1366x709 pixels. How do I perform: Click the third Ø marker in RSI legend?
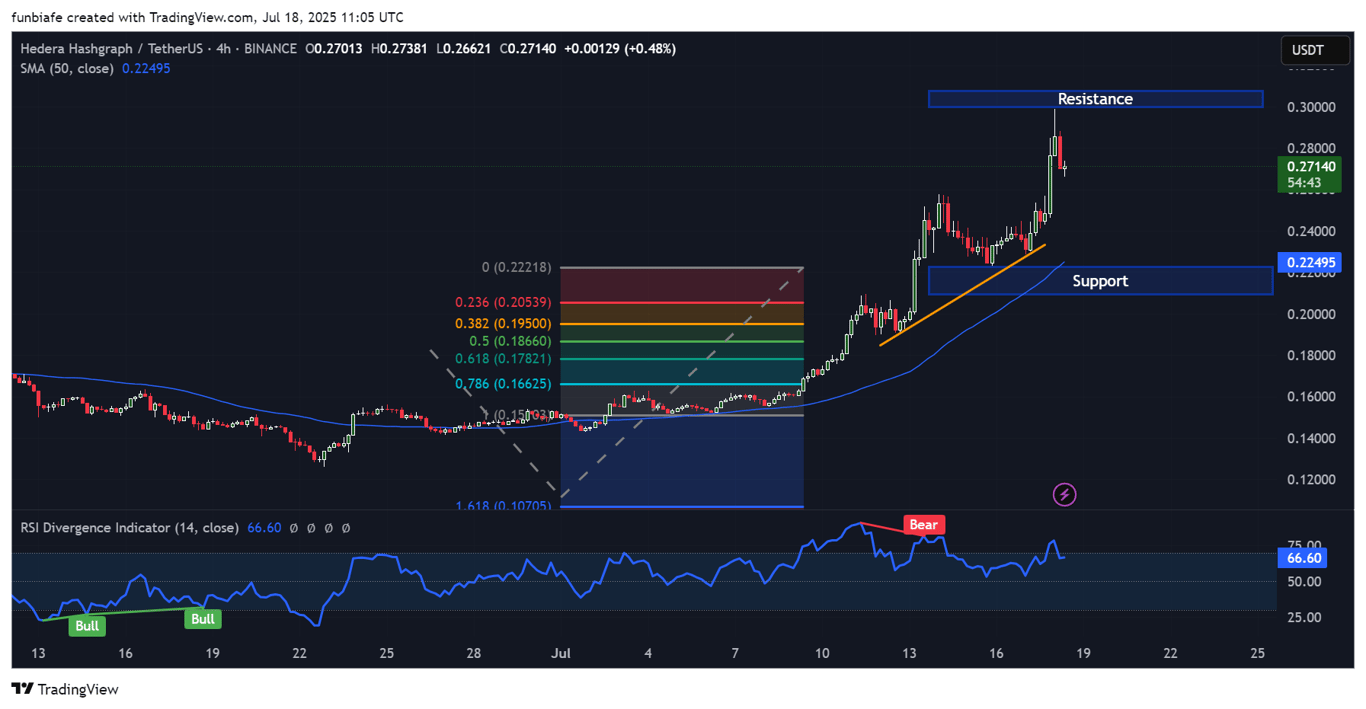pyautogui.click(x=330, y=527)
